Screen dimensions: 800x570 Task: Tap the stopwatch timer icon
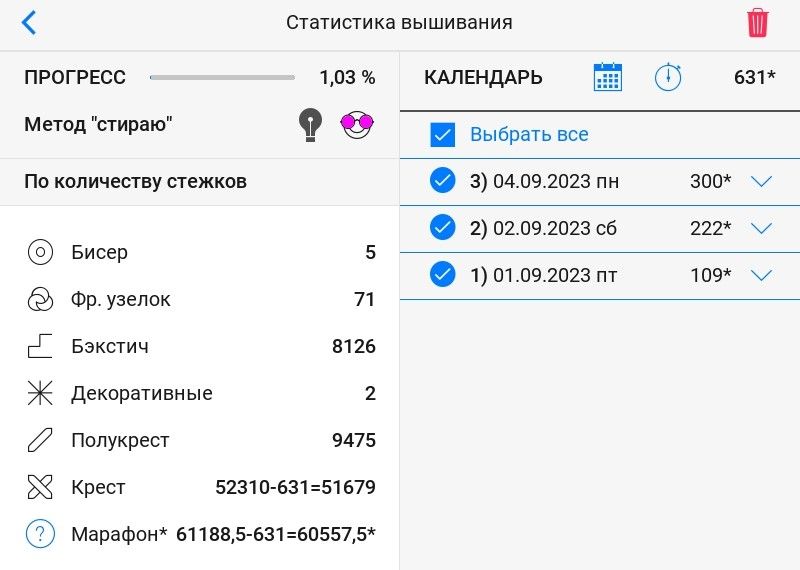click(x=667, y=78)
